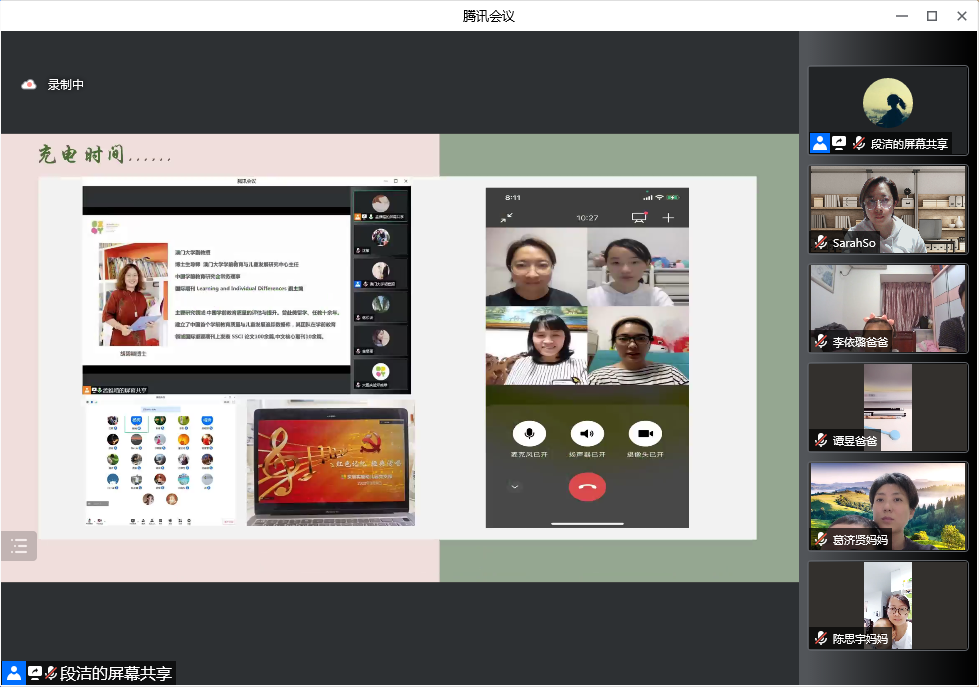Click the muted mic icon next to 陈思宇妈妈
The image size is (979, 687).
click(821, 638)
